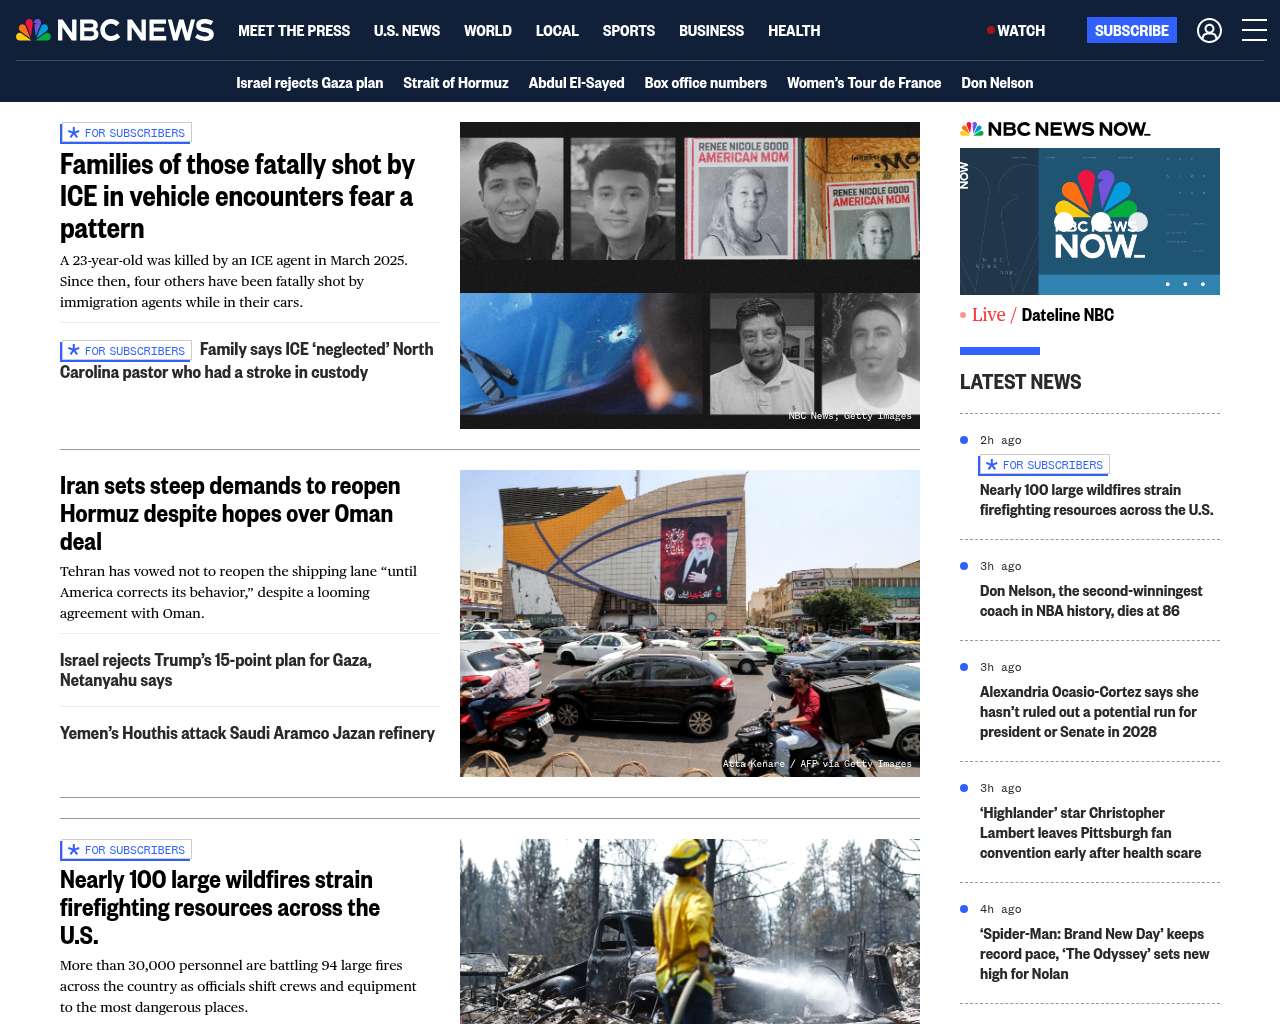Open Meet the Press section

[294, 31]
